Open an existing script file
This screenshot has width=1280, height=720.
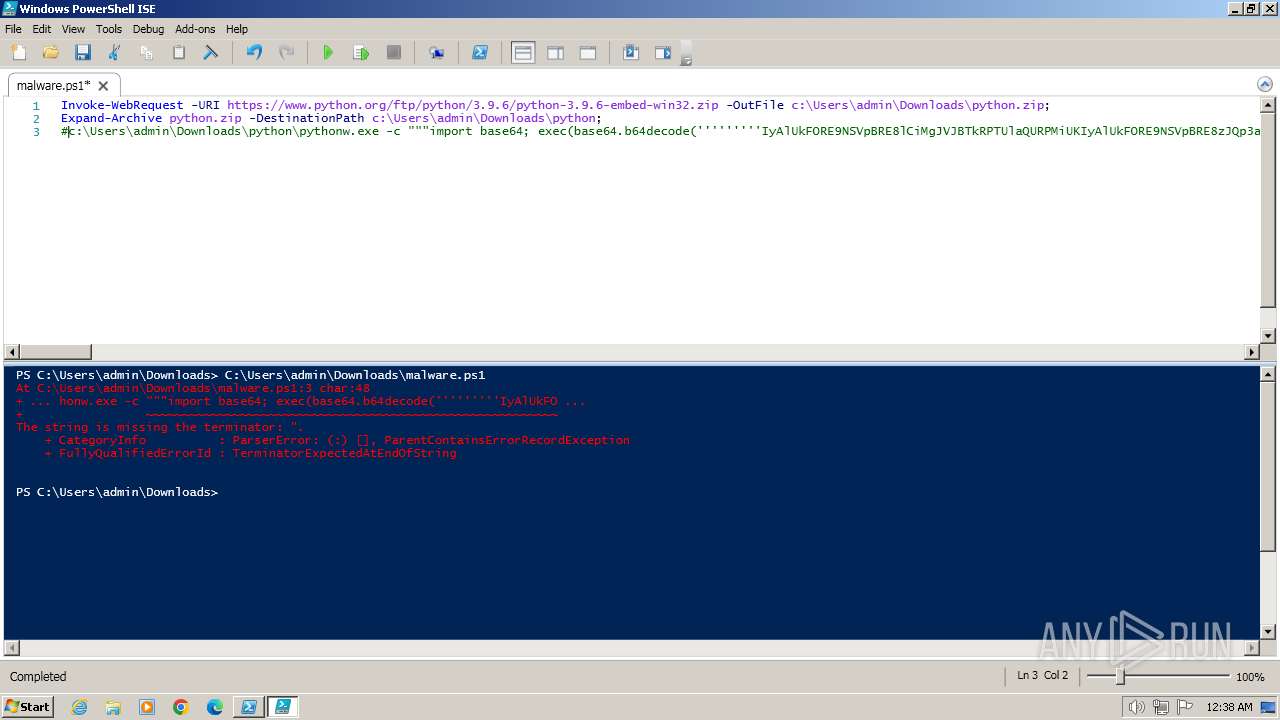(x=50, y=53)
